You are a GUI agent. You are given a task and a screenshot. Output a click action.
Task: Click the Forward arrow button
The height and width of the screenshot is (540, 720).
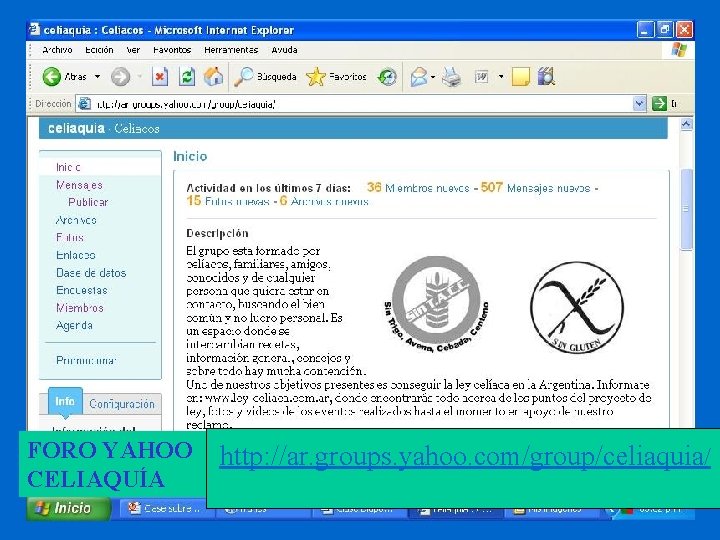120,77
